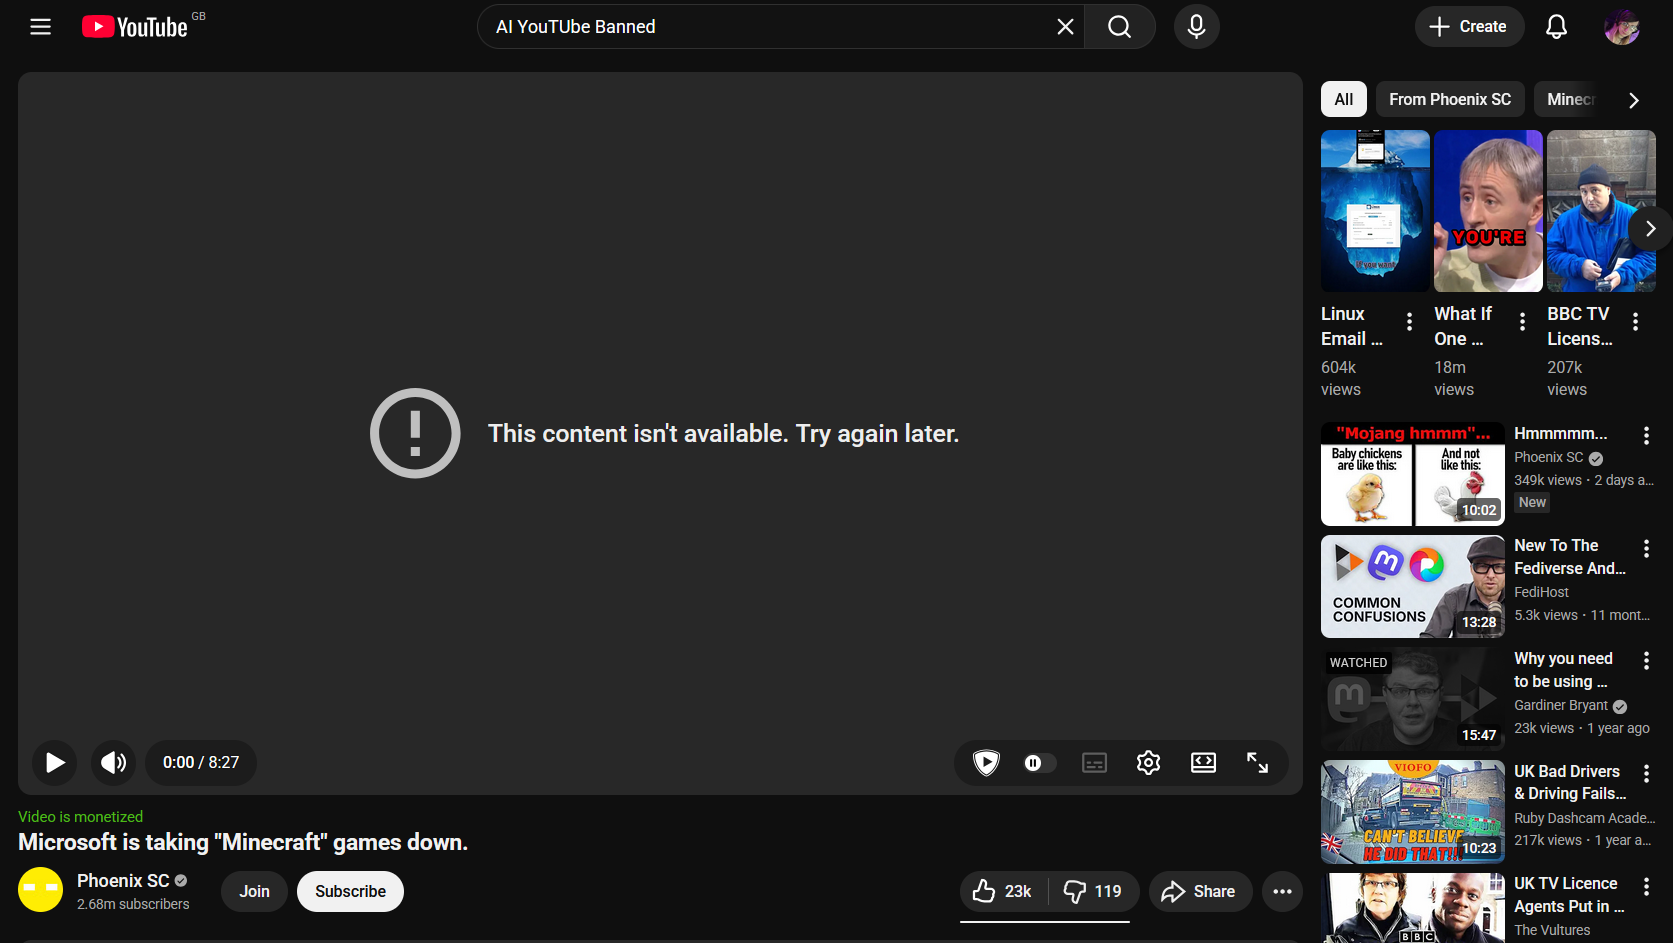Open the Hmmmmm... video title
1673x943 pixels.
(x=1561, y=434)
